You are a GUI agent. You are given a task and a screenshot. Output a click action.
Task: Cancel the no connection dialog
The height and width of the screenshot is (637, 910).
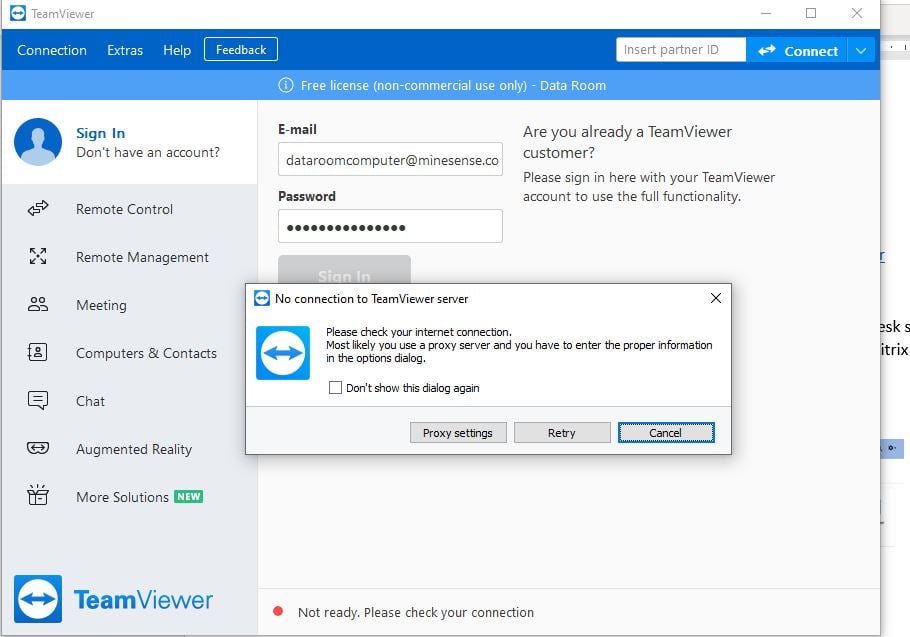[666, 432]
